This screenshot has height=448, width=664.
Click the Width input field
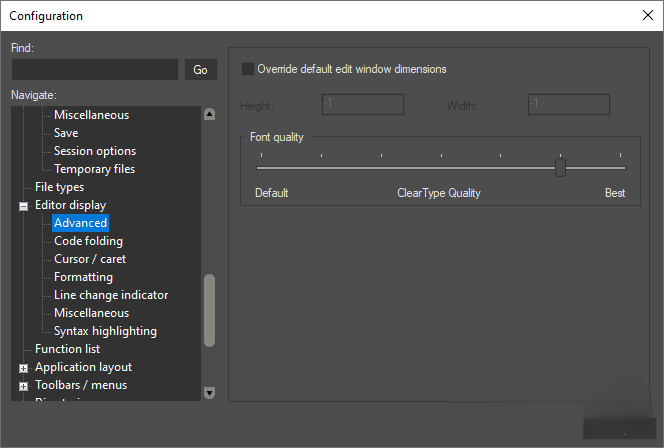tap(569, 104)
